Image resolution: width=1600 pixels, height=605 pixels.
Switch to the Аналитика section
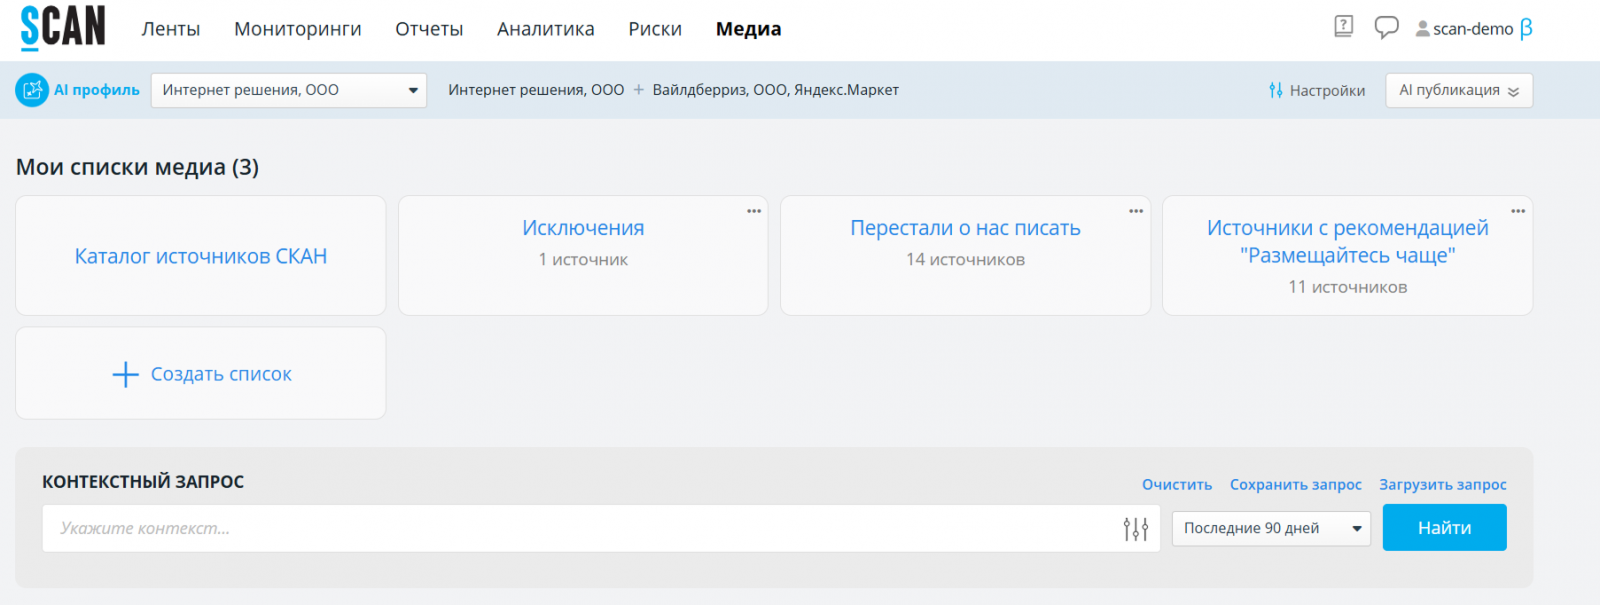545,29
